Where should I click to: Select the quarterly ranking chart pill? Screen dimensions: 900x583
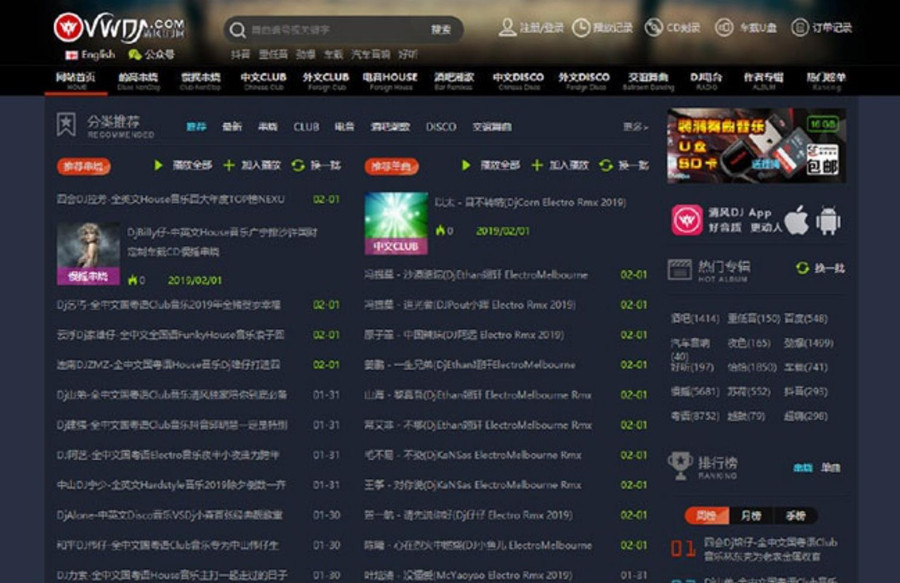(795, 516)
